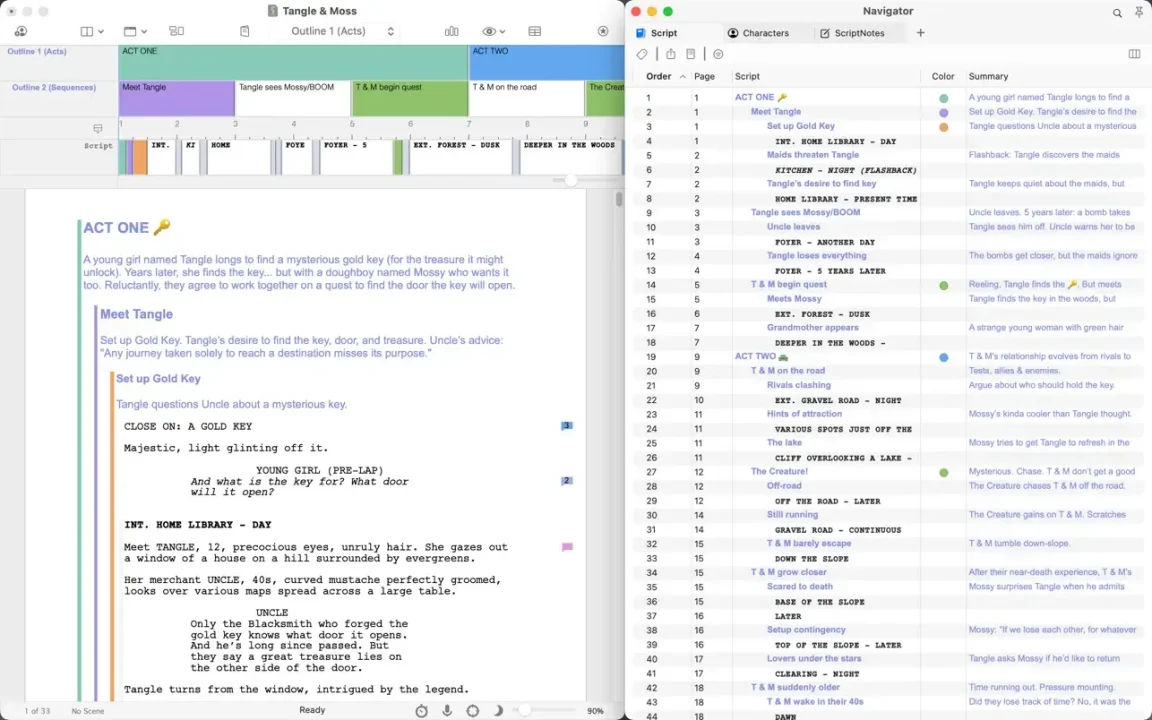Click the tag icon in Navigator
Screen dimensions: 1152x720
[x=642, y=54]
